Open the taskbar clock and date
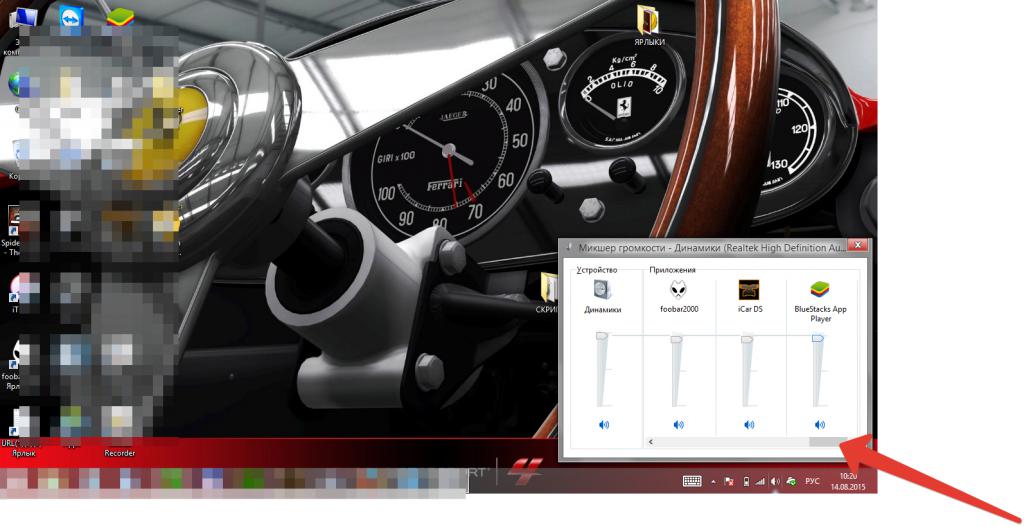Image resolution: width=1024 pixels, height=527 pixels. (x=848, y=481)
